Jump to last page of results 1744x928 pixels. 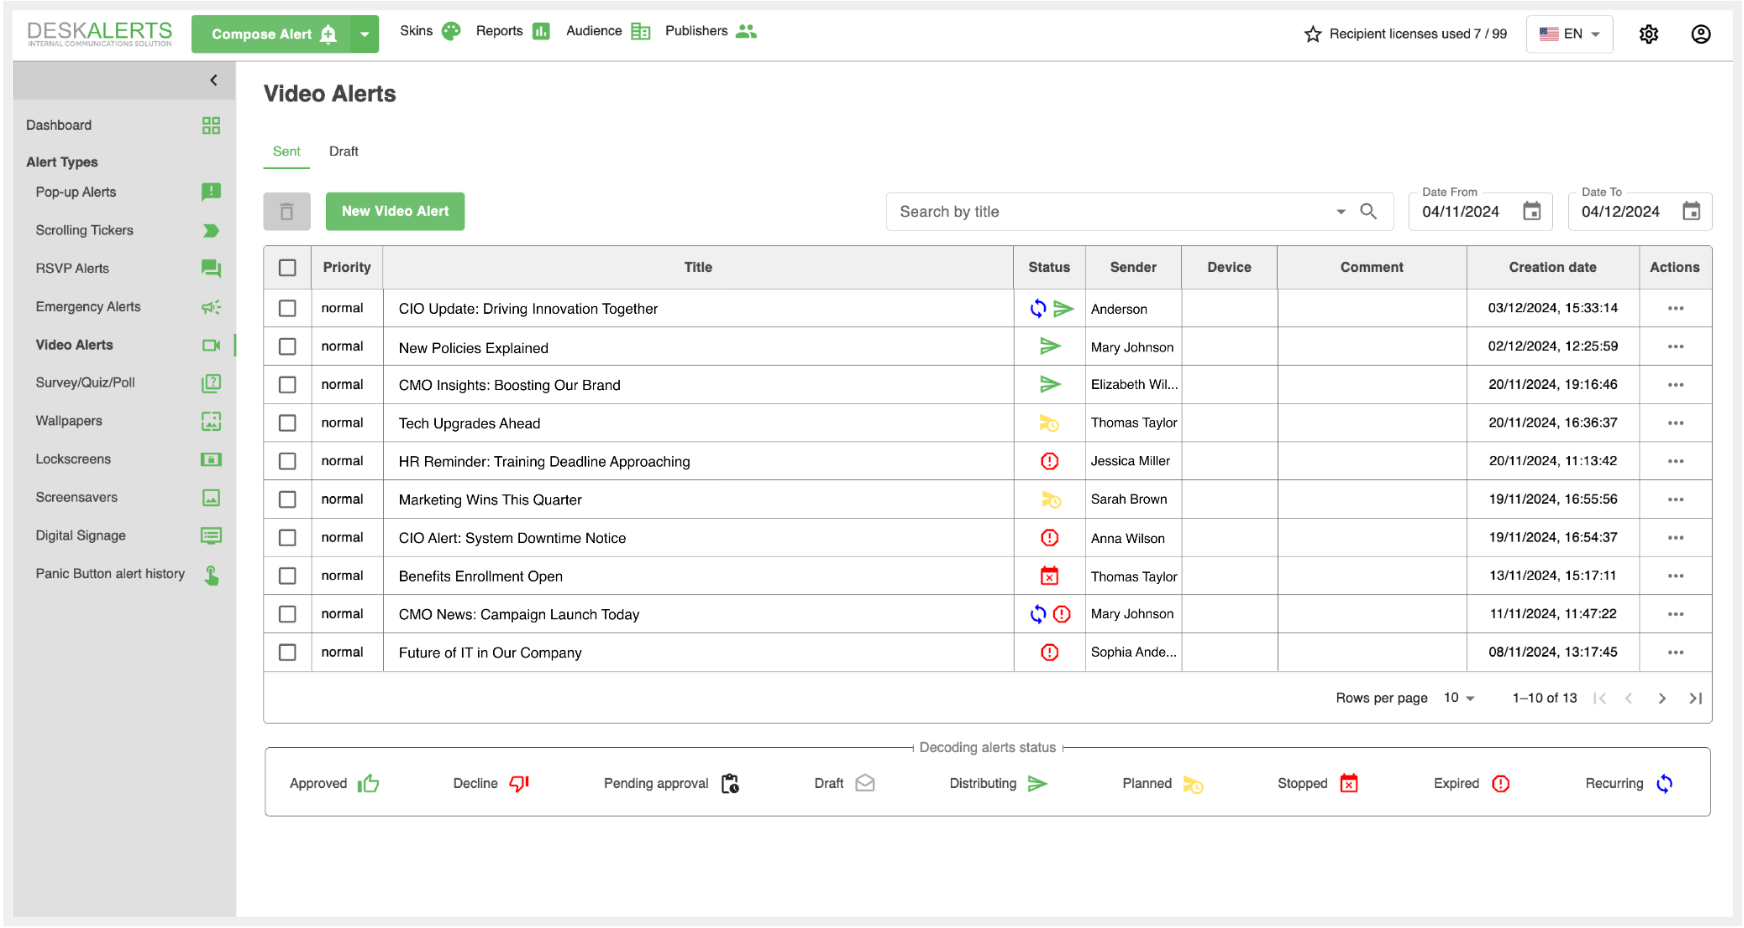pos(1695,698)
